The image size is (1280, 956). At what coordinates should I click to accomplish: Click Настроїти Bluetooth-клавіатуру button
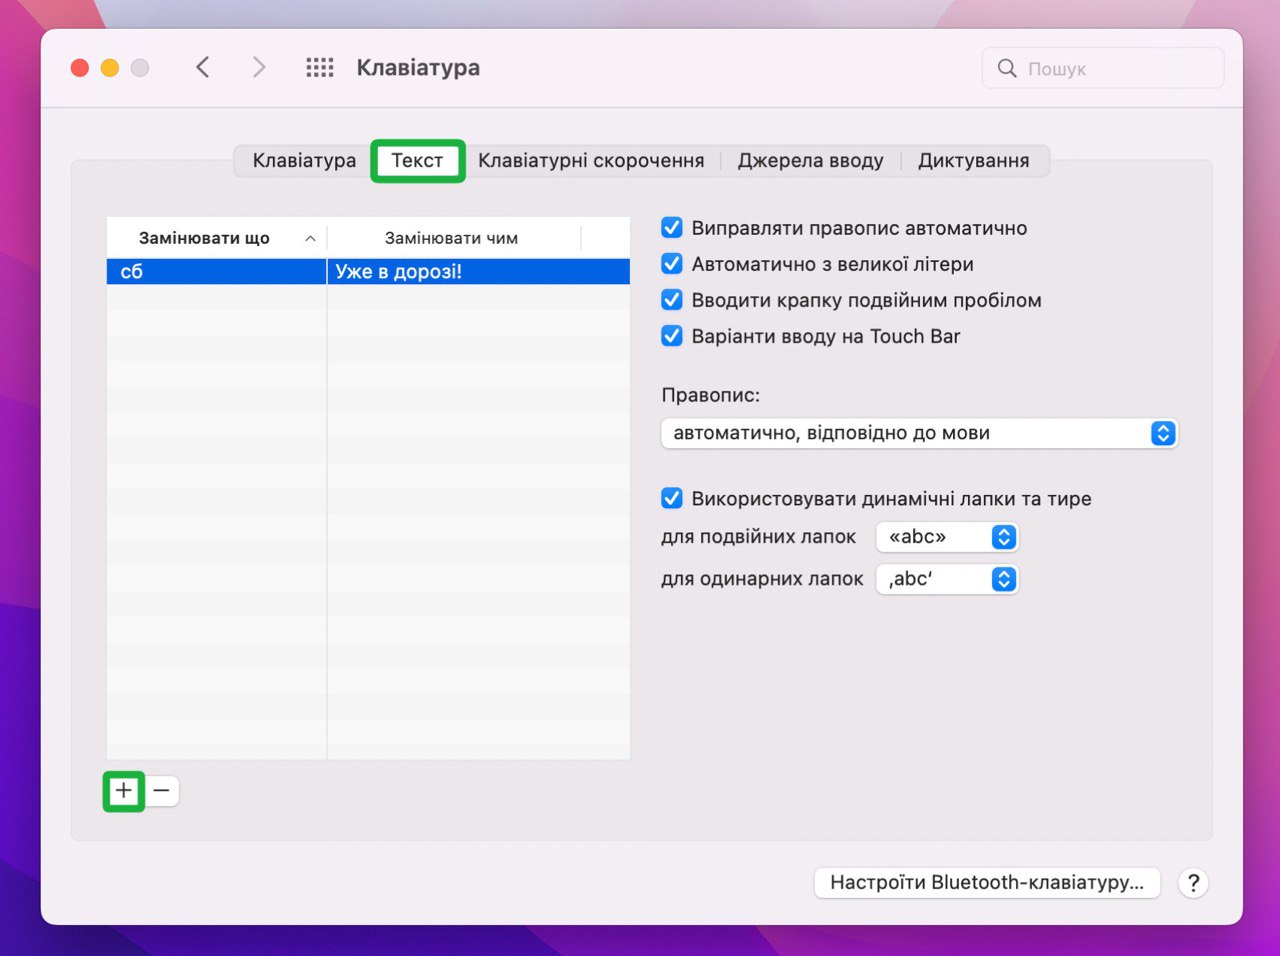pos(987,883)
